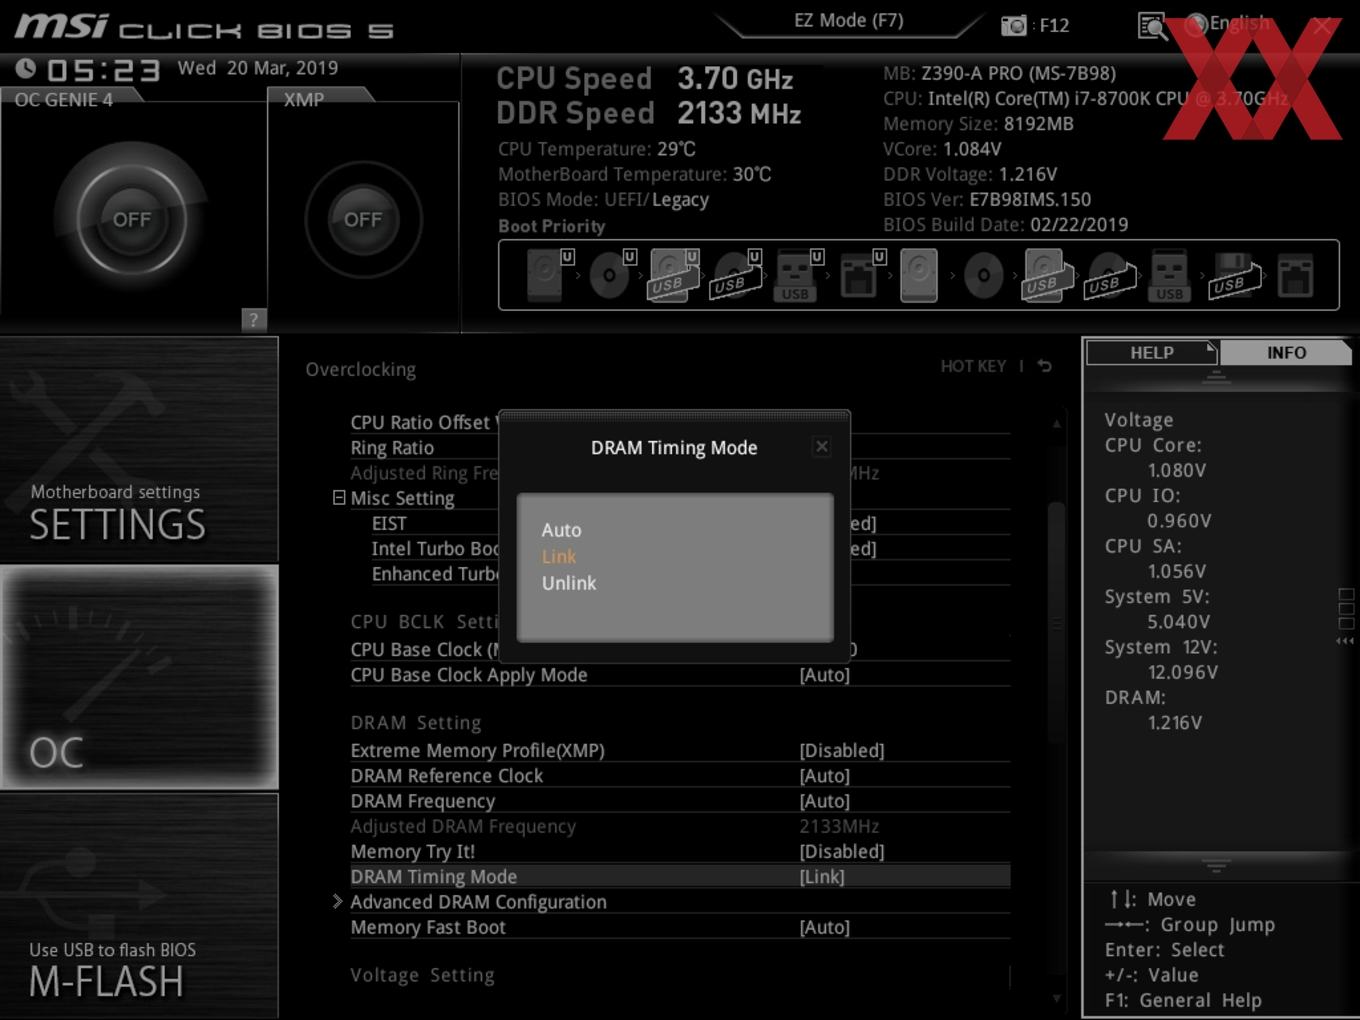Click the Boot Priority label
Viewport: 1360px width, 1020px height.
click(x=552, y=226)
